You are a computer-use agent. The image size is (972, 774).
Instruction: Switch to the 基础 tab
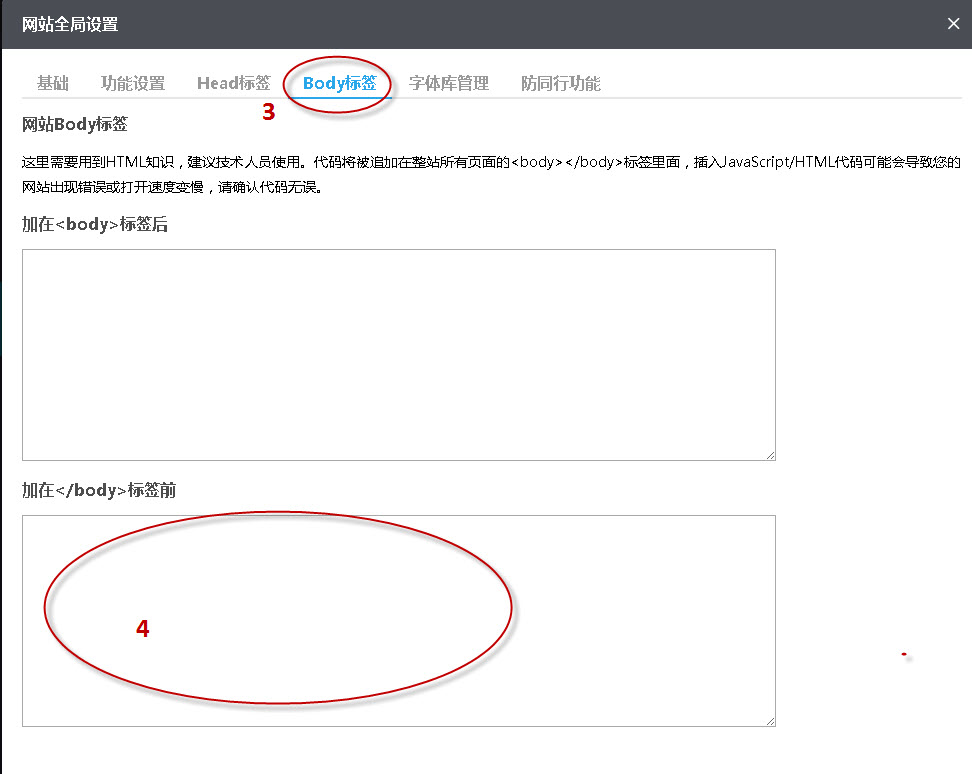53,84
